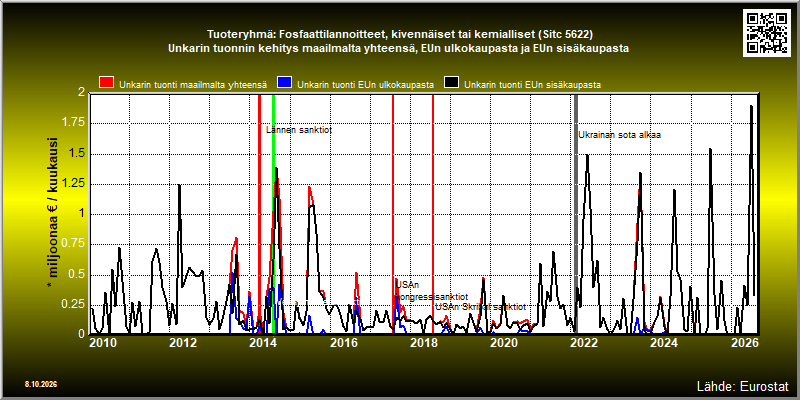Click y-axis value 1.25
Image resolution: width=800 pixels, height=400 pixels.
73,184
